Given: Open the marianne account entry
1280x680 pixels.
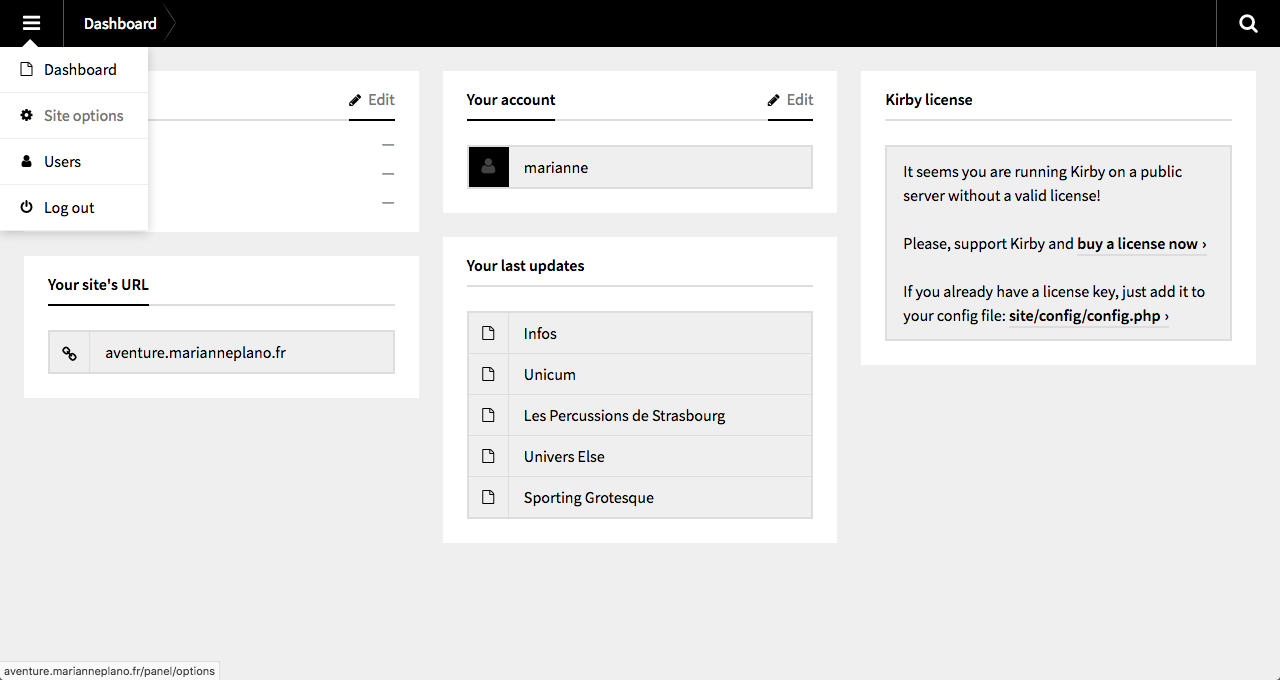Looking at the screenshot, I should click(x=556, y=168).
